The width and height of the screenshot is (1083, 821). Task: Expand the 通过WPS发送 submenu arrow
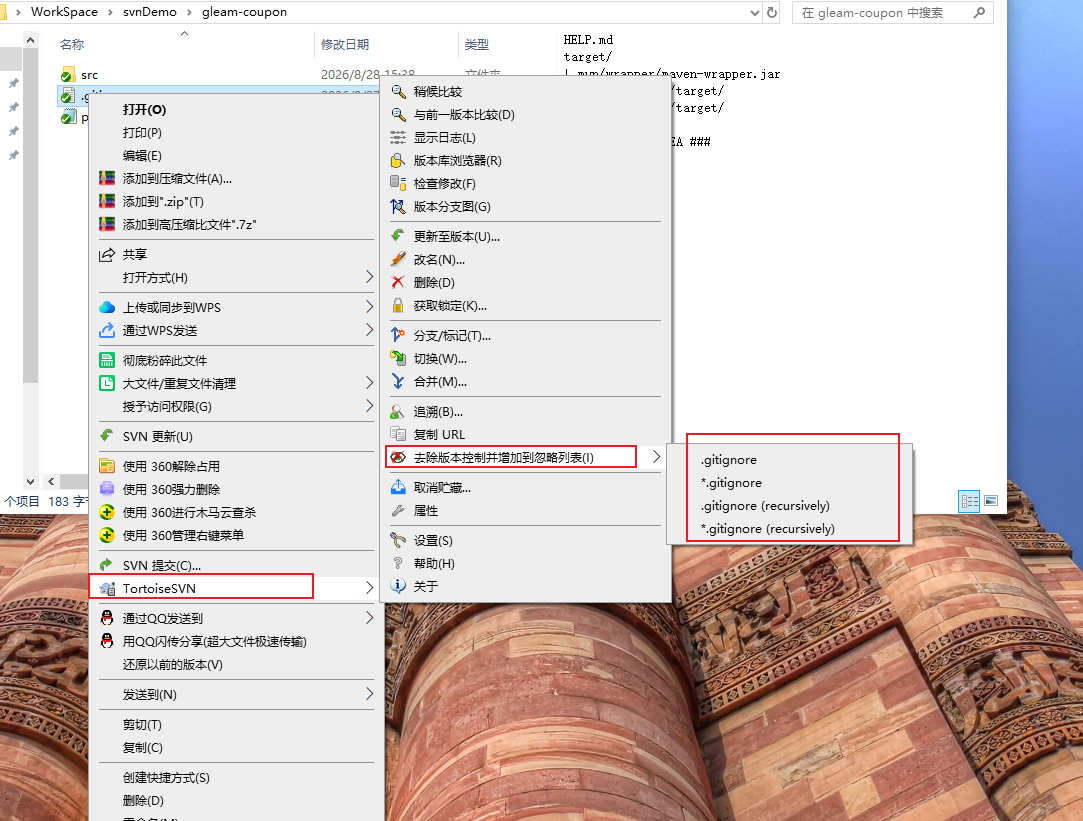(x=369, y=330)
